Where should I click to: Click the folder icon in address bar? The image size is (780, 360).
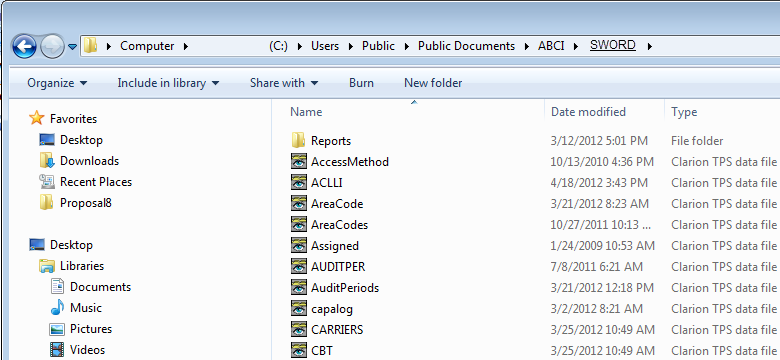pos(90,46)
